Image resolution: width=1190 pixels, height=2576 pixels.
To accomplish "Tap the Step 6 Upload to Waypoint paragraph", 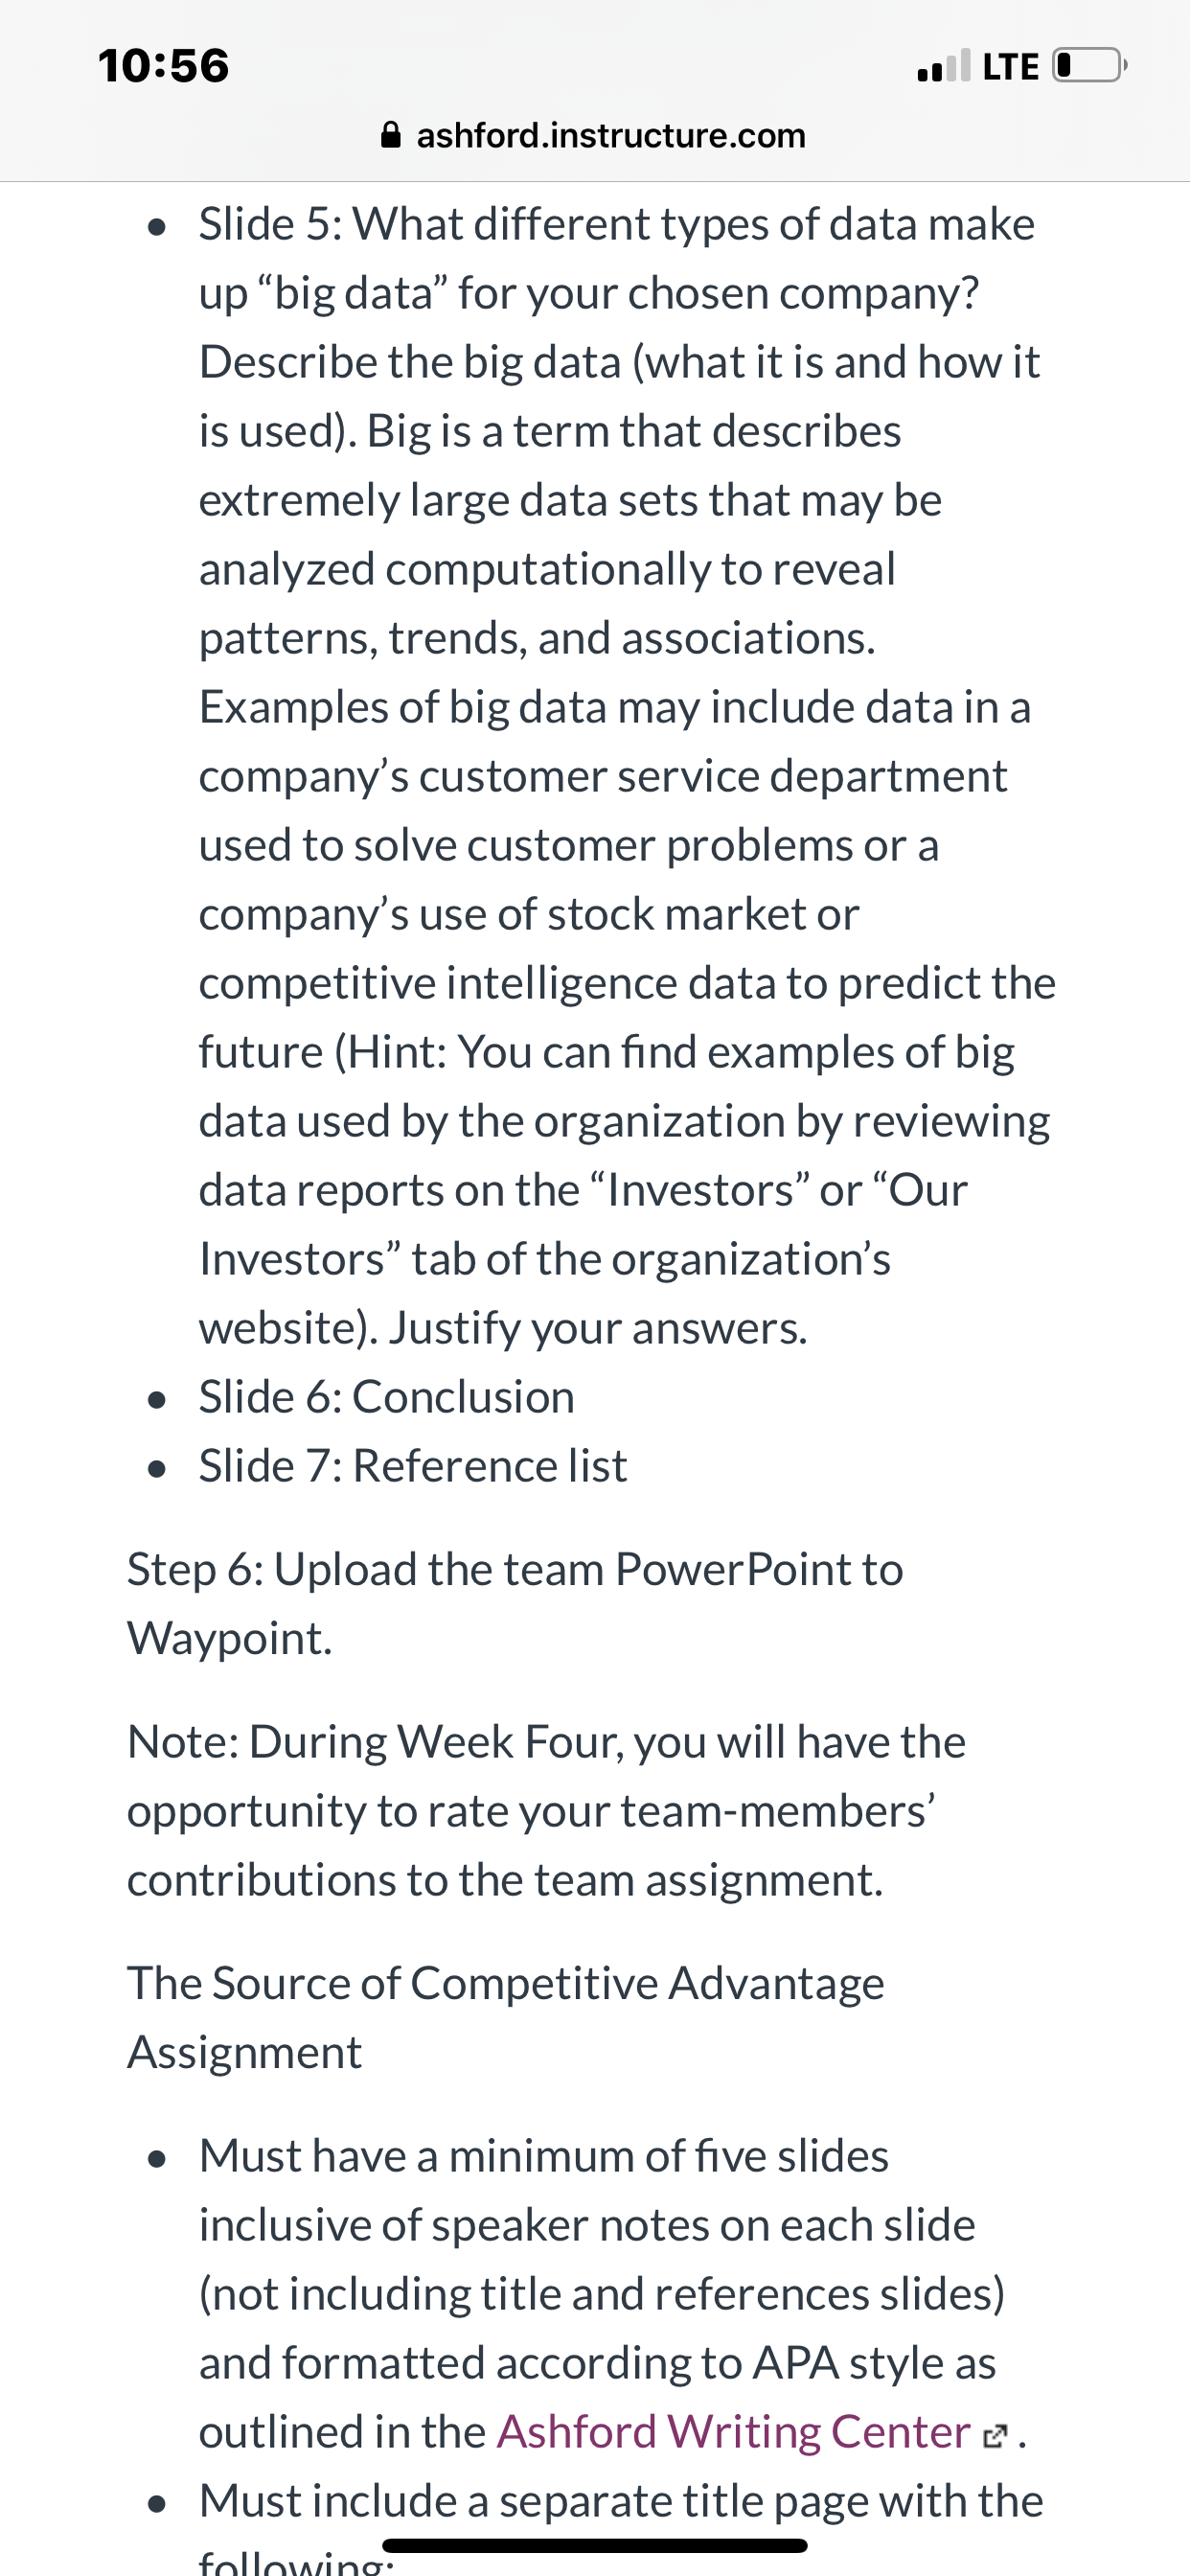I will 515,1604.
